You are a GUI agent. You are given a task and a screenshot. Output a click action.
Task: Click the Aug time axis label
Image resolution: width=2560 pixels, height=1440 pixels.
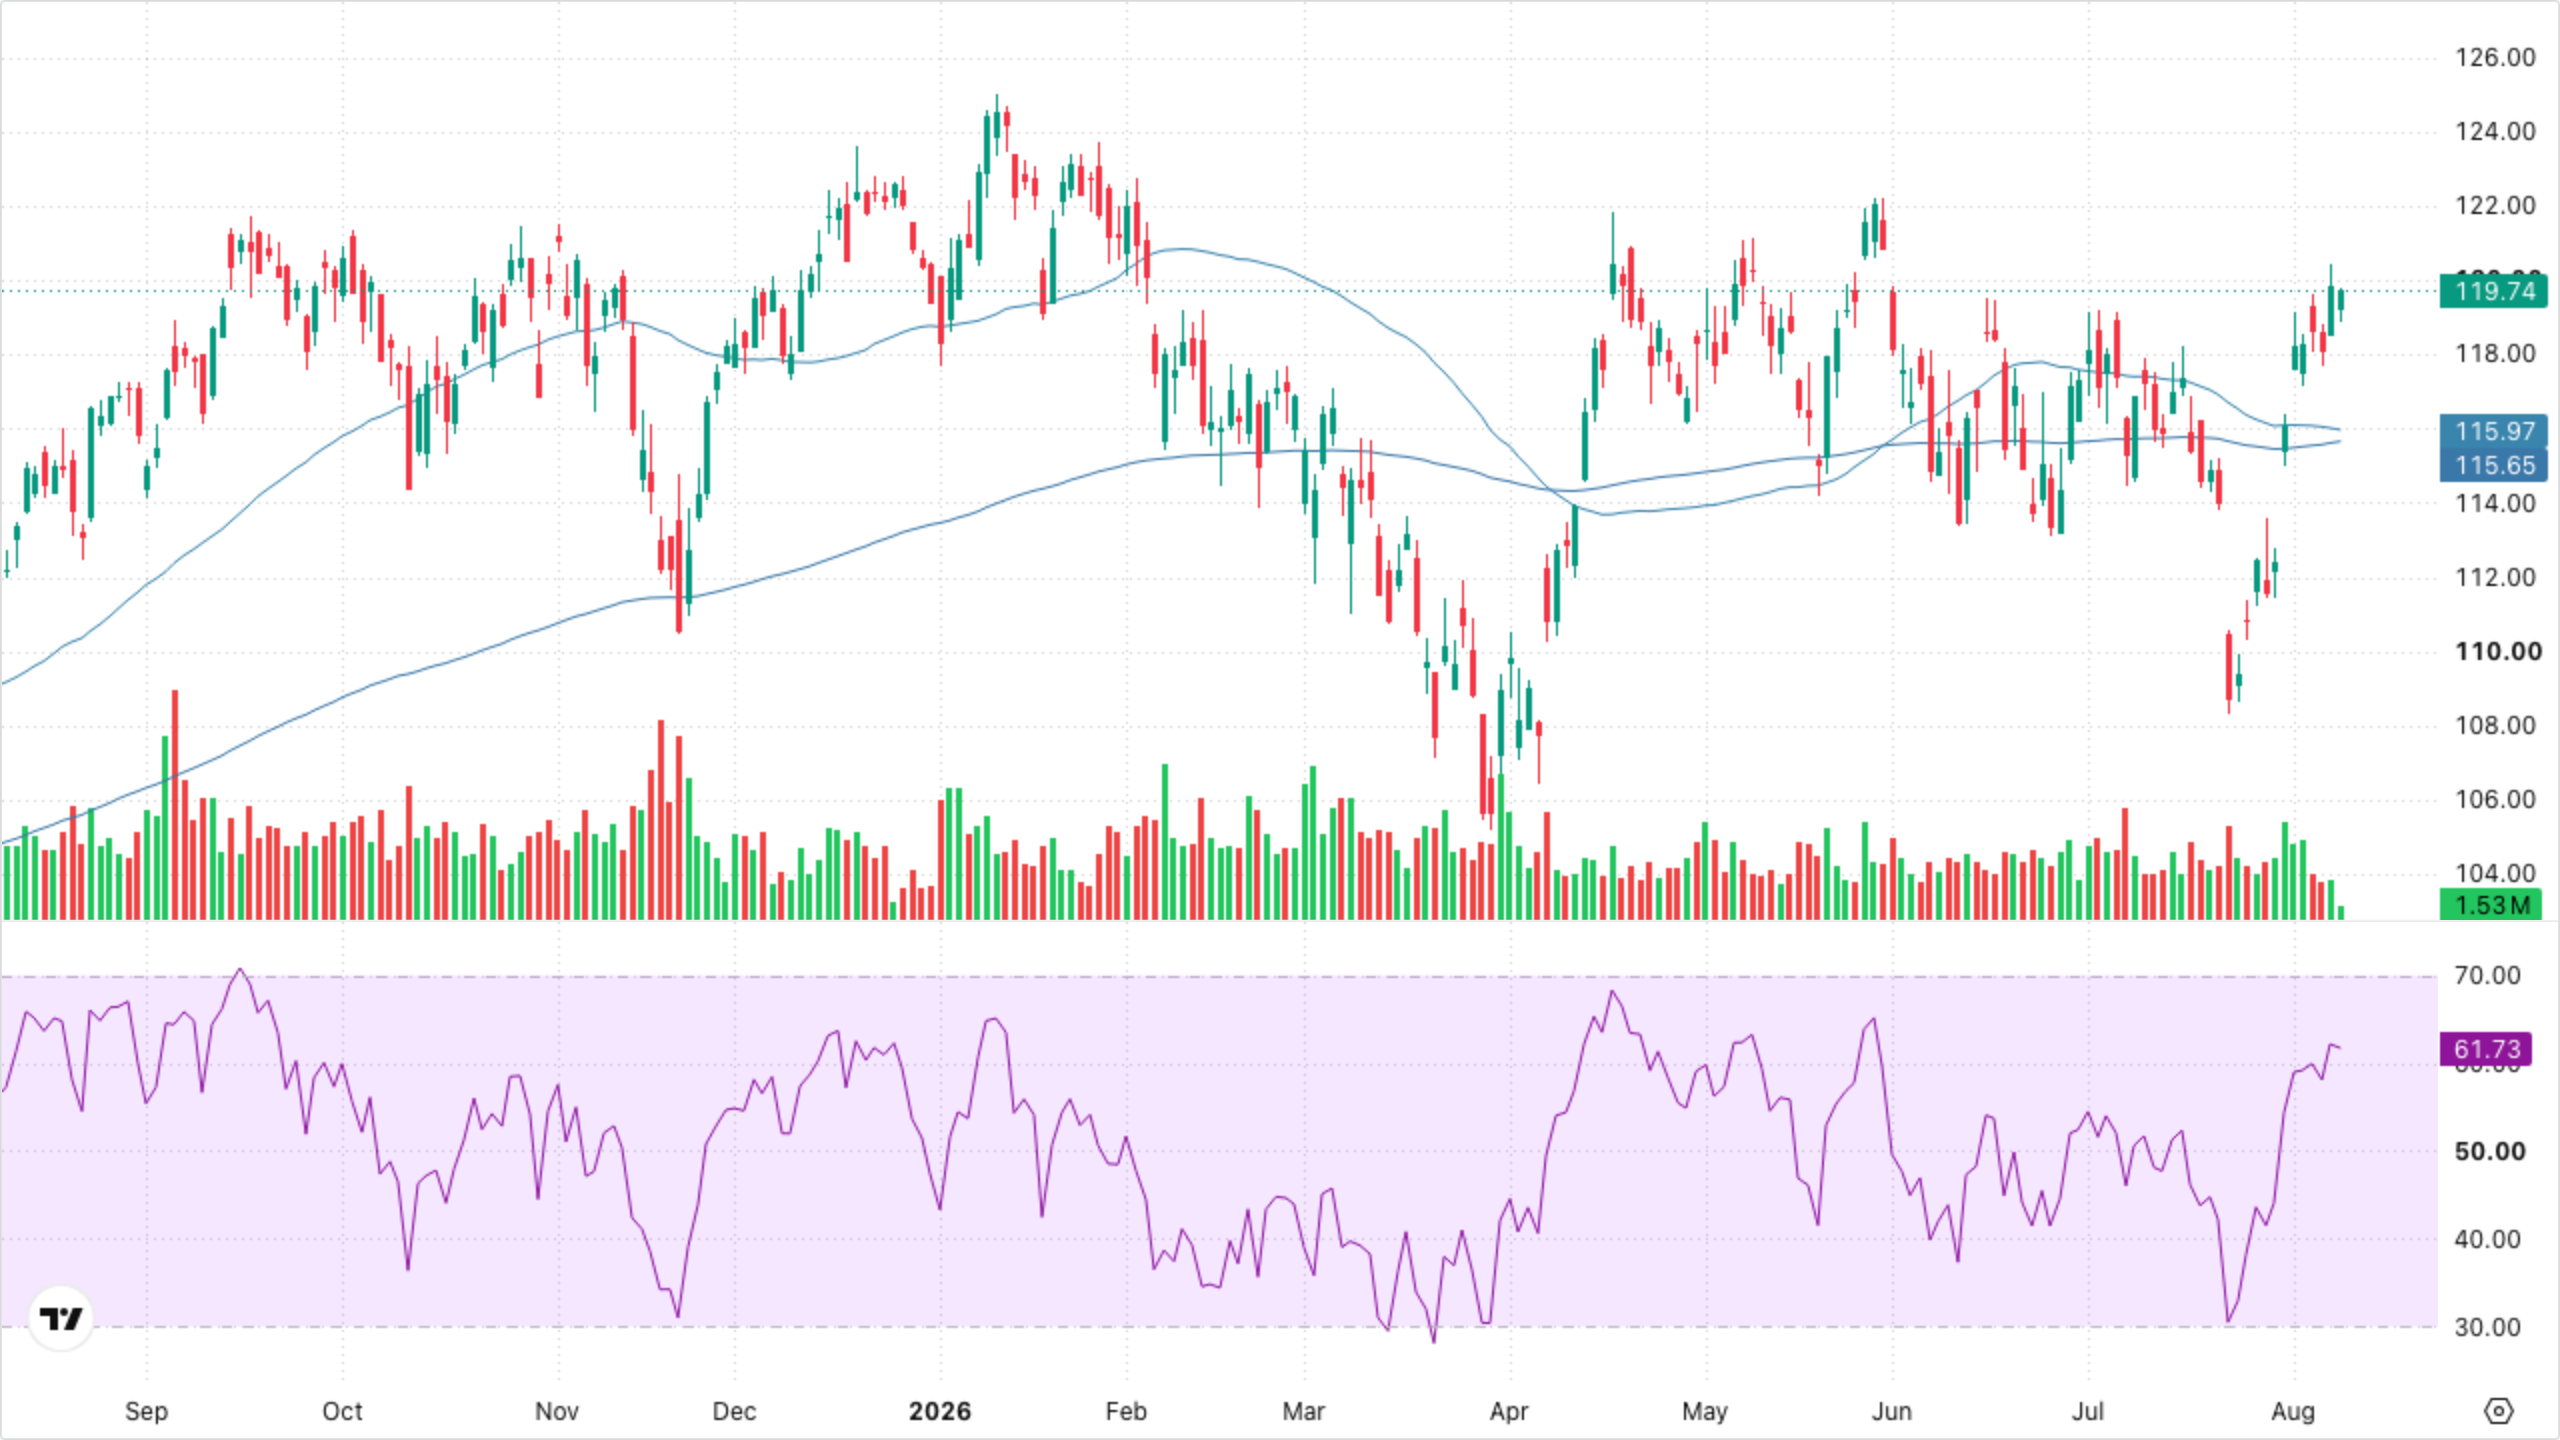2293,1411
